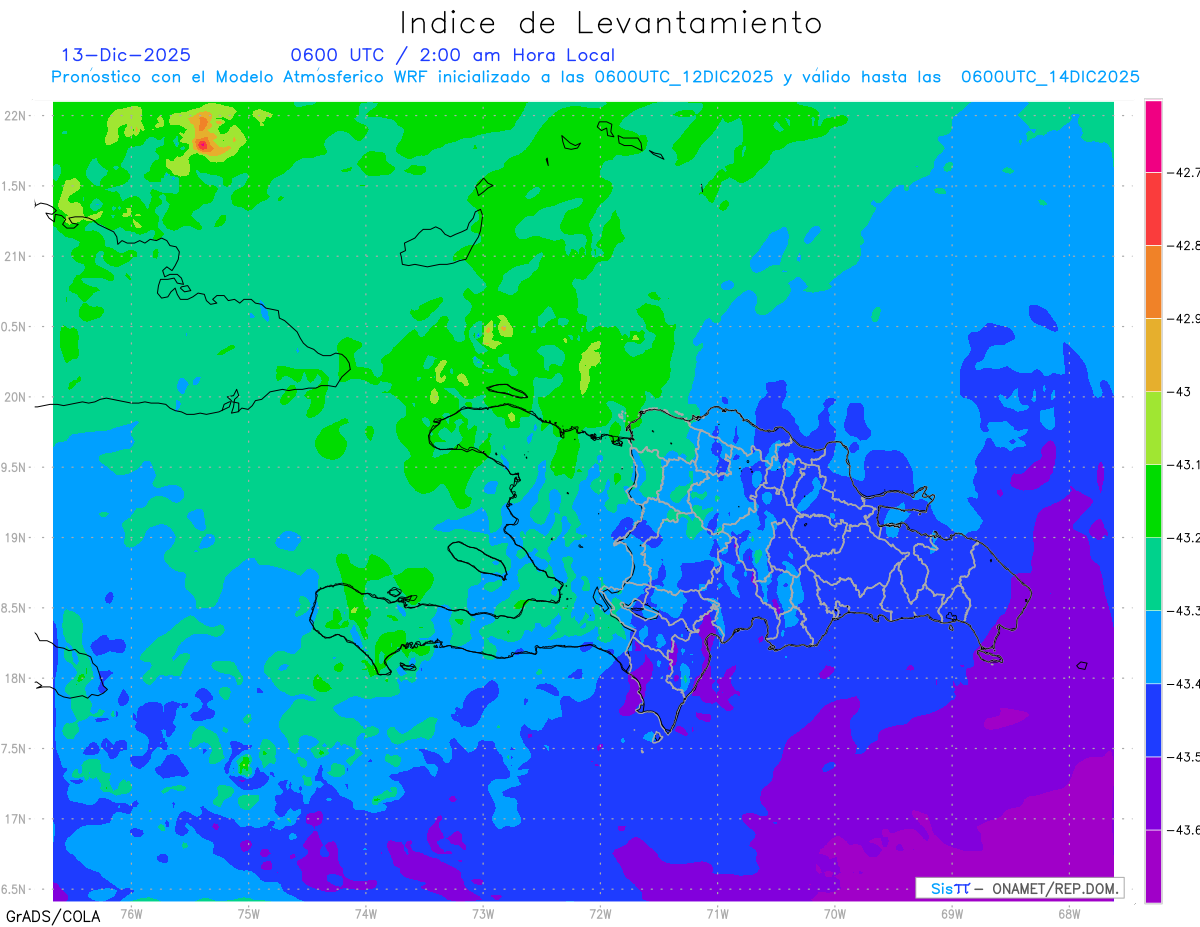Click the bright green band below -43.1
Viewport: 1200px width, 927px height.
[1153, 500]
